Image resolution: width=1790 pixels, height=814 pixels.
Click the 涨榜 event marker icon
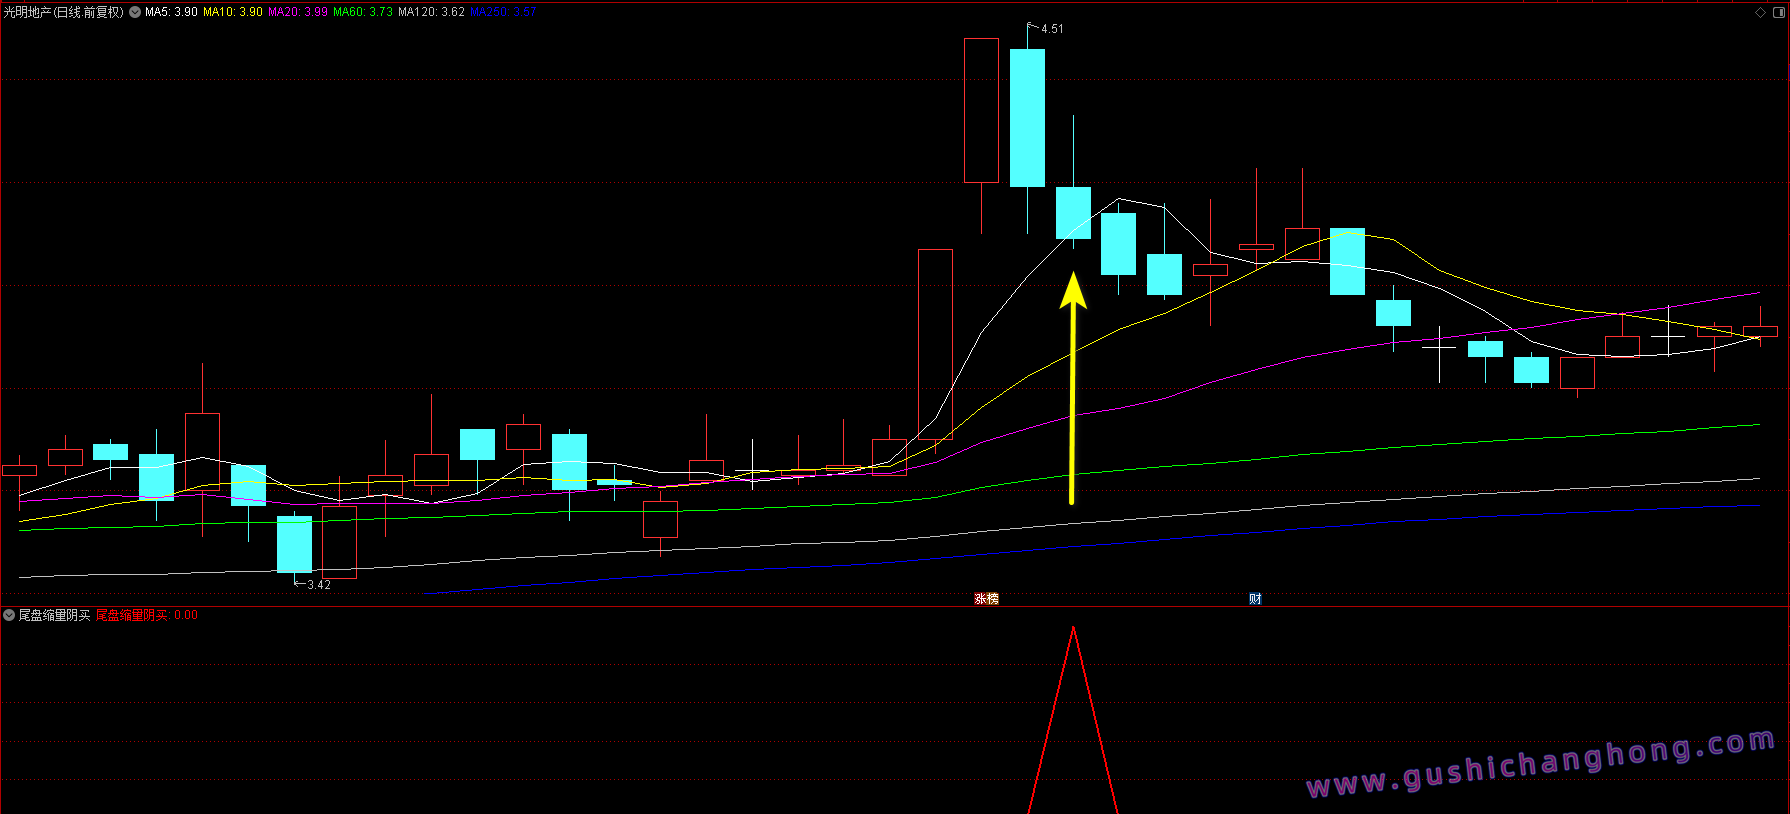tap(986, 599)
